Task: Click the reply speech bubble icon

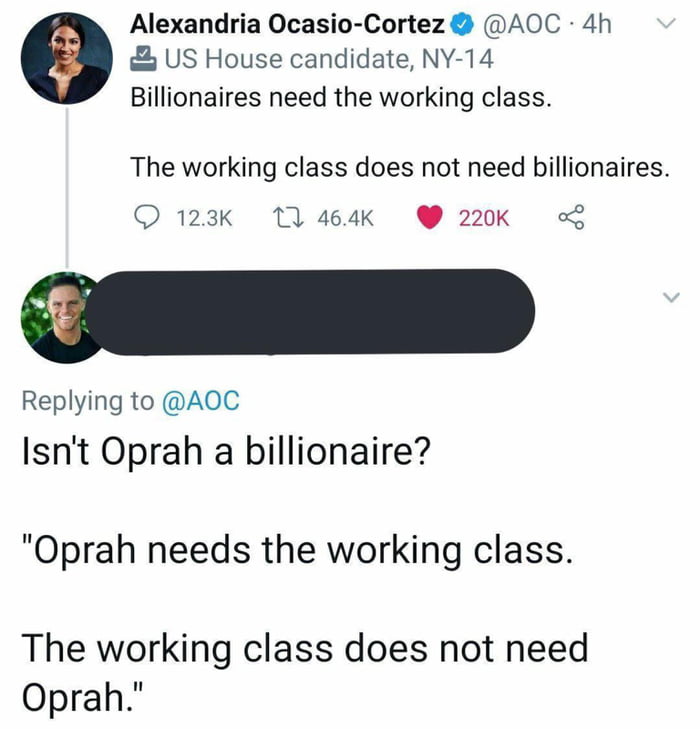Action: pos(146,217)
